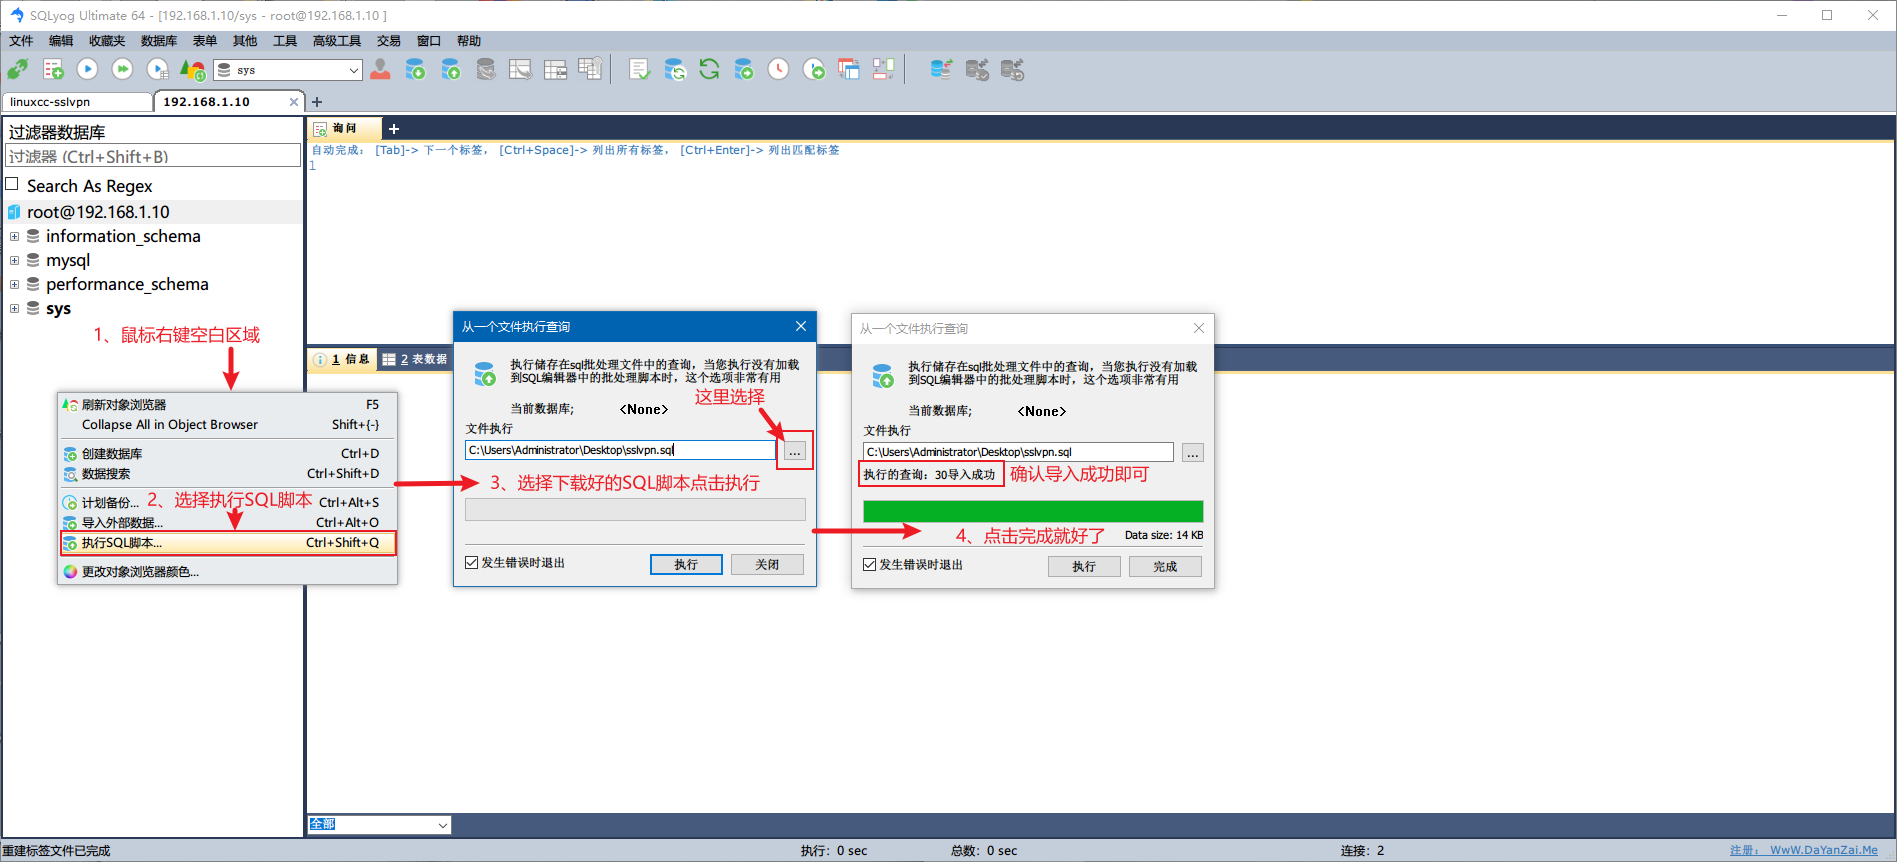Toggle 发生错误时退出 in the right dialog
This screenshot has height=862, width=1897.
[x=870, y=565]
